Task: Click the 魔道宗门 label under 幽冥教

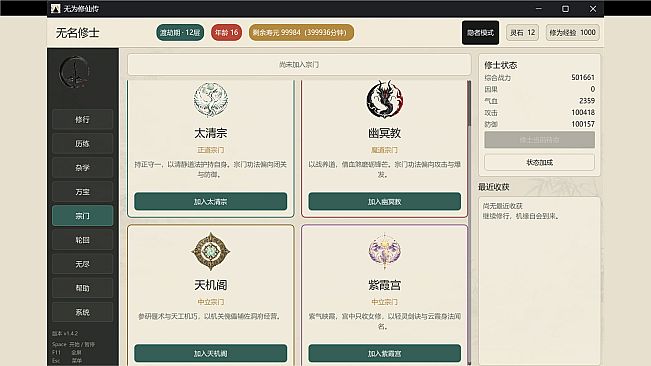Action: pyautogui.click(x=384, y=150)
